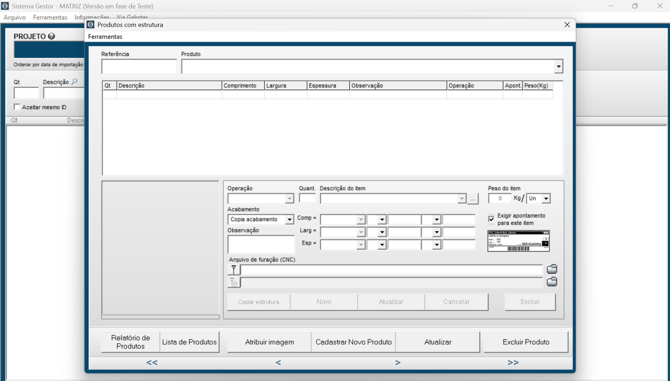The width and height of the screenshot is (670, 381).
Task: Click the text 'Ordenar por data de importação'
Action: pos(48,64)
